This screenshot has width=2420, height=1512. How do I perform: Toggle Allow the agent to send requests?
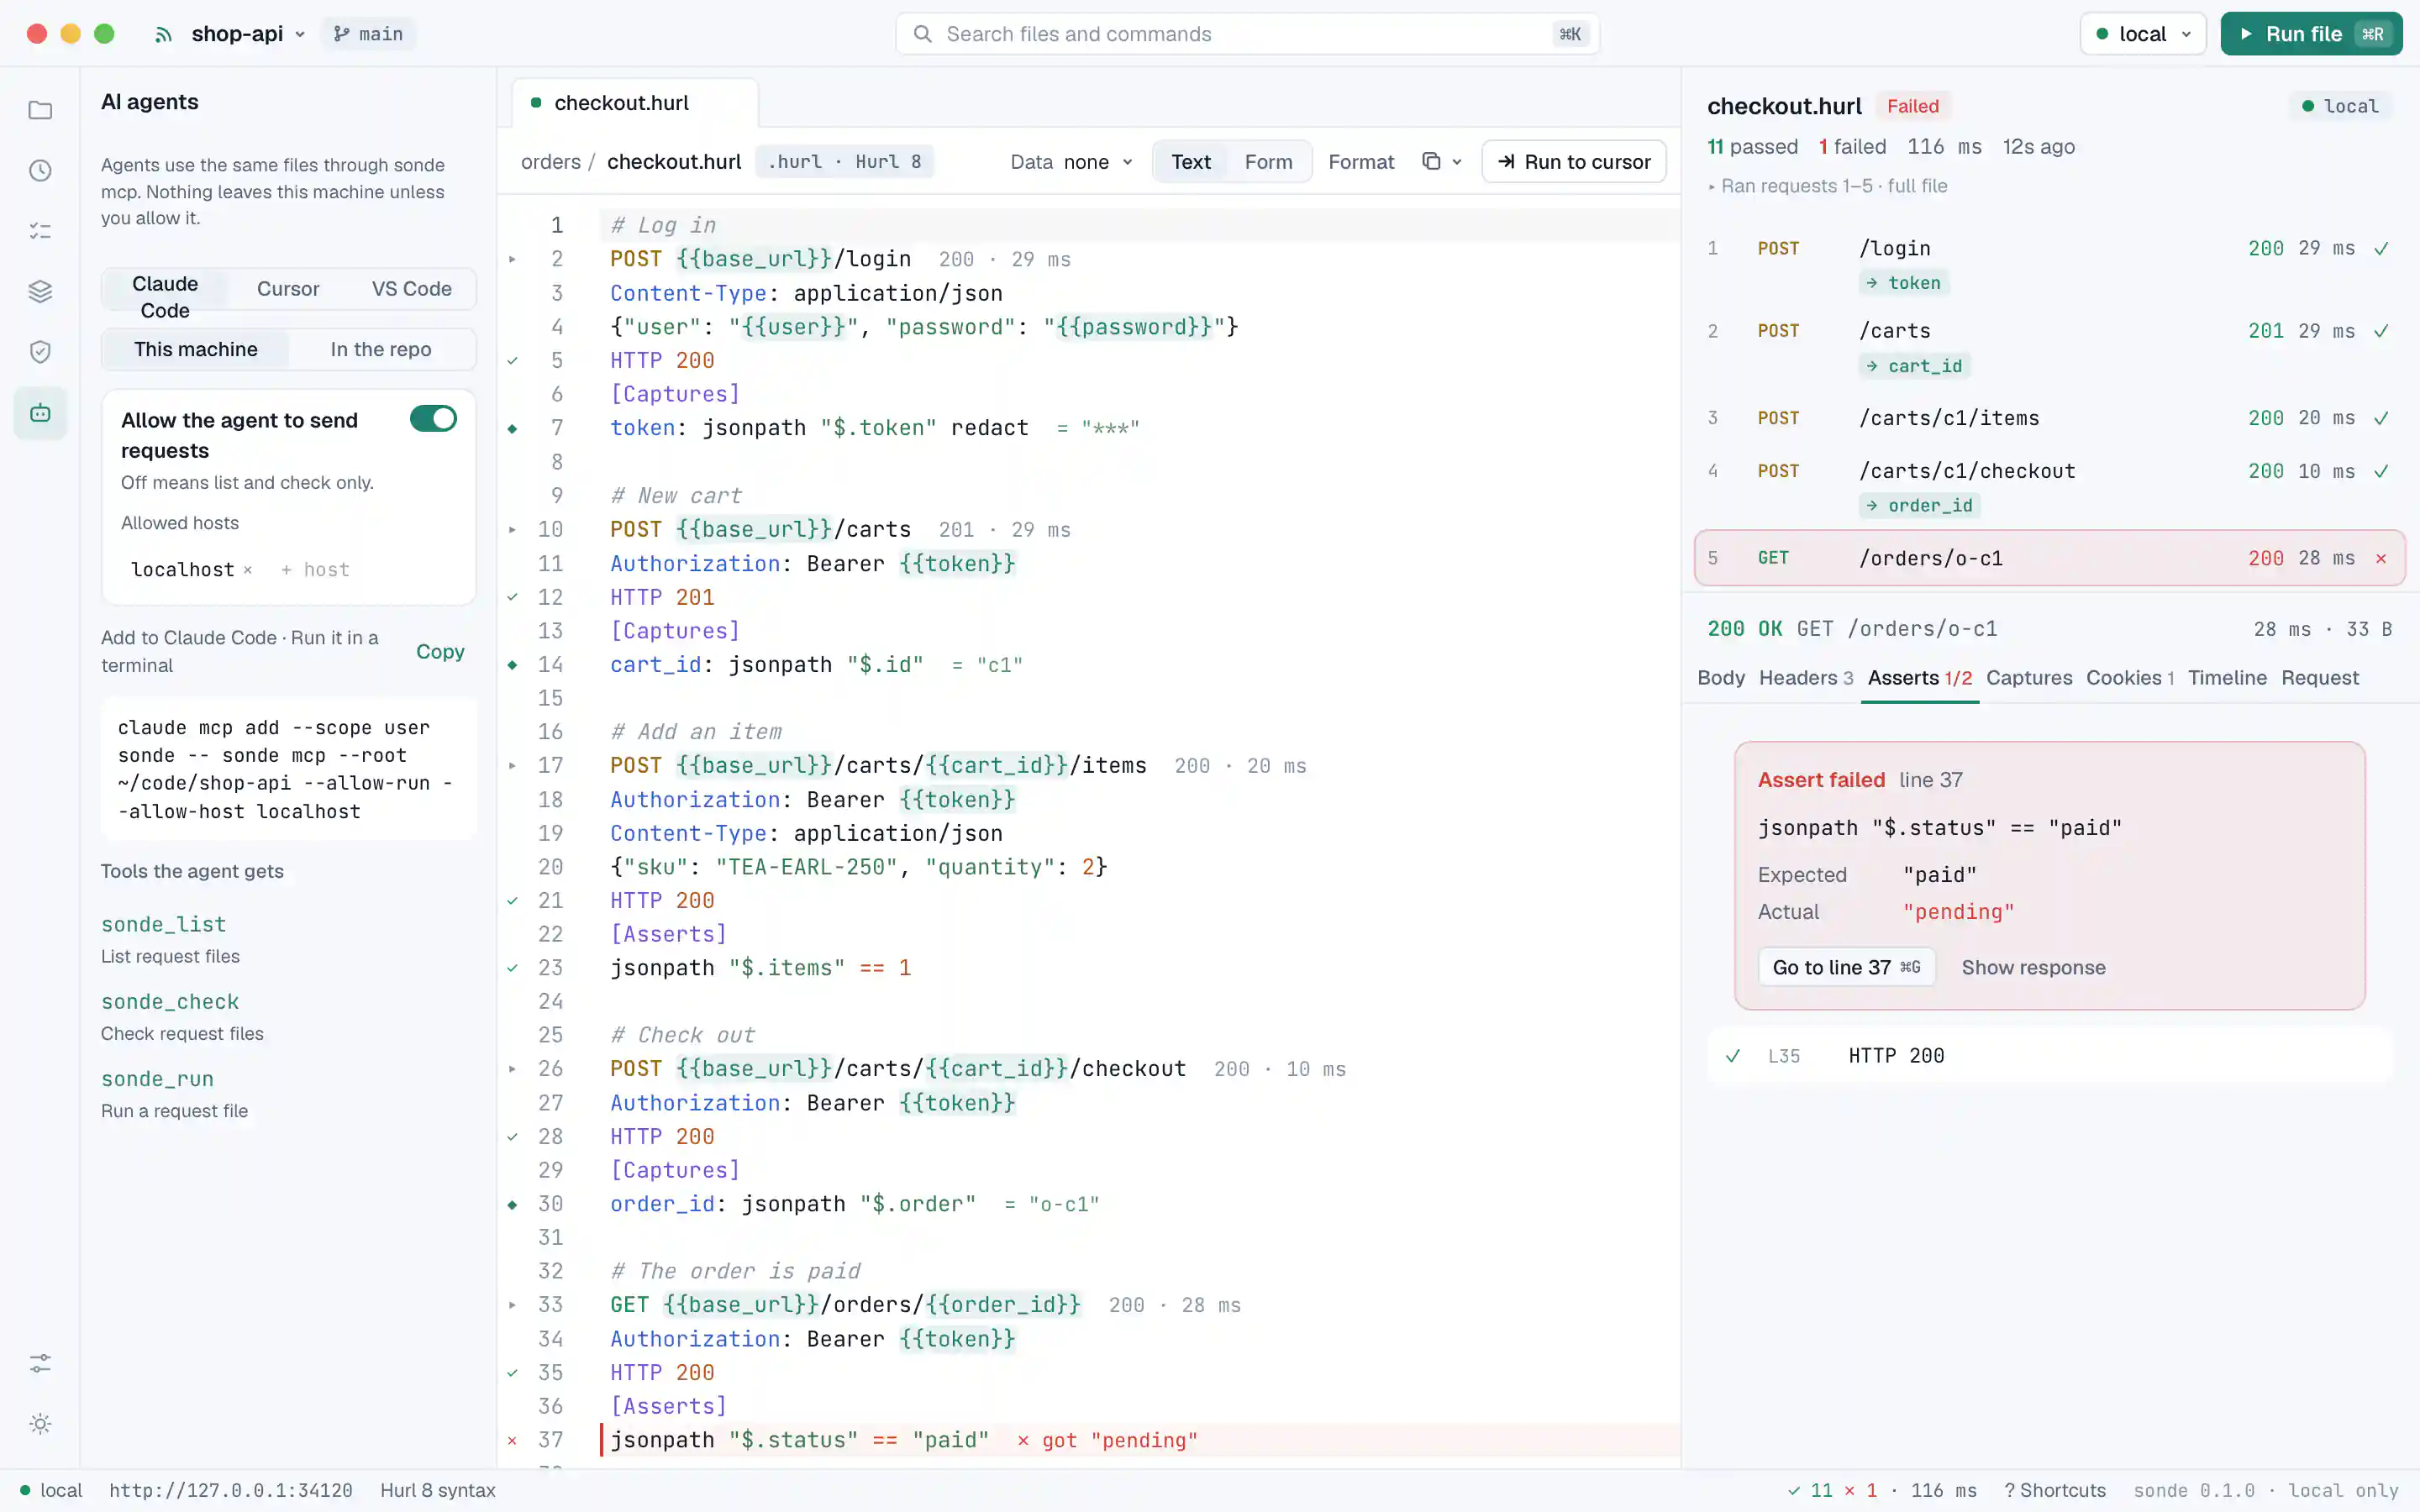point(433,419)
